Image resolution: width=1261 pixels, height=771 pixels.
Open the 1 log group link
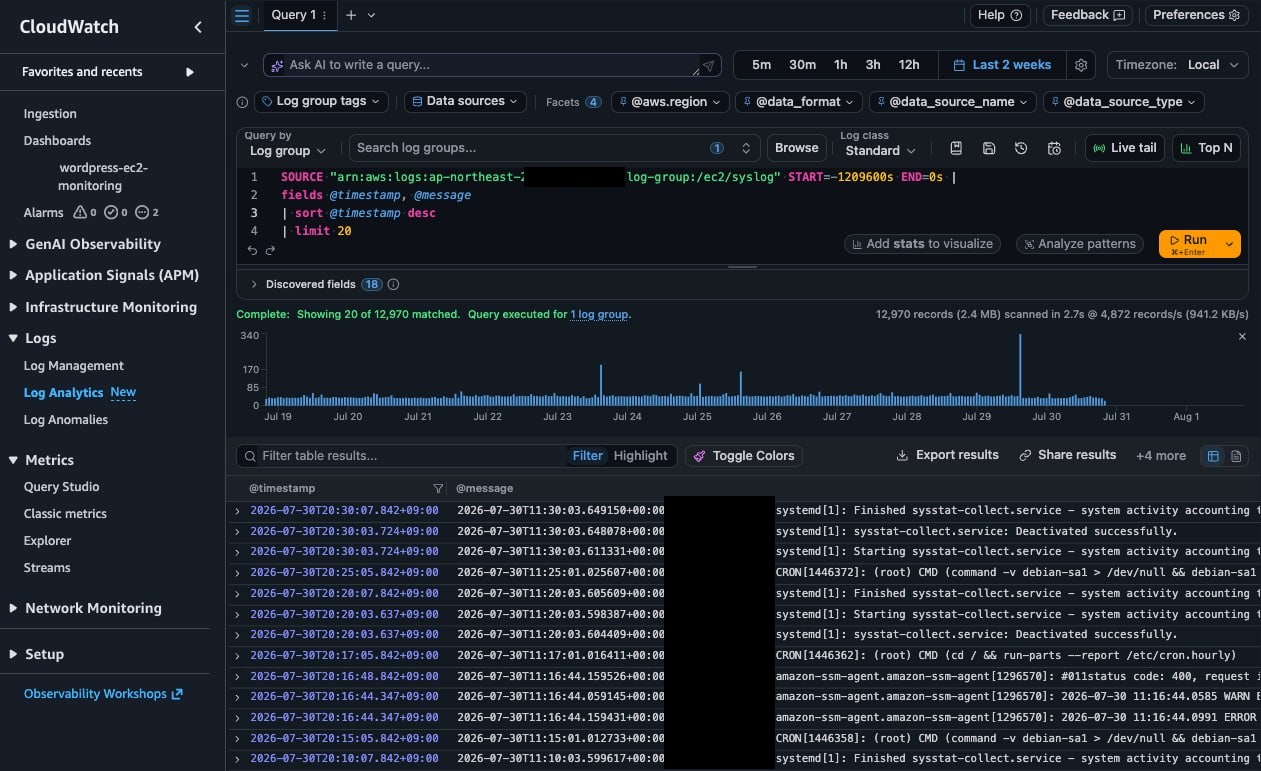(x=599, y=314)
